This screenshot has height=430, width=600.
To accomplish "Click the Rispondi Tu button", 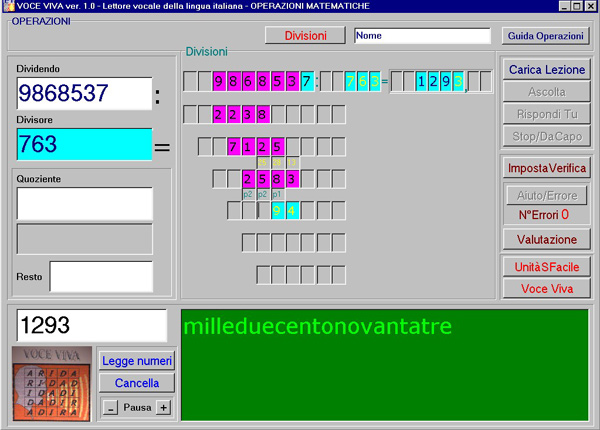I will pos(546,114).
